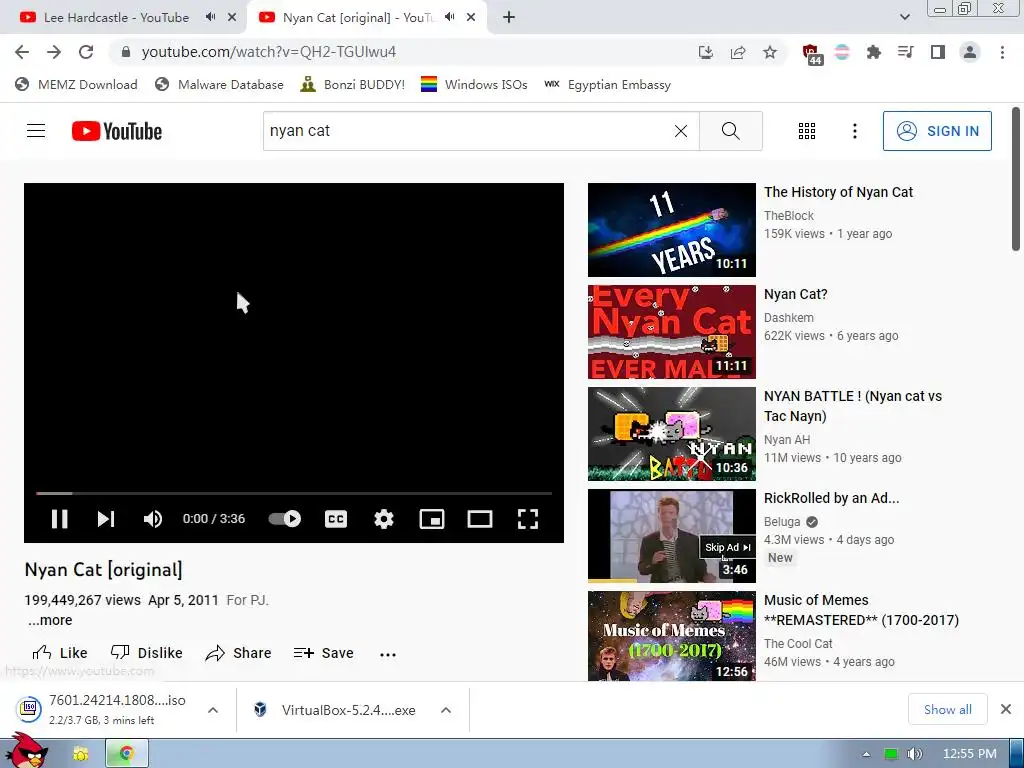1024x768 pixels.
Task: Go to YouTube home via logo
Action: pyautogui.click(x=117, y=131)
